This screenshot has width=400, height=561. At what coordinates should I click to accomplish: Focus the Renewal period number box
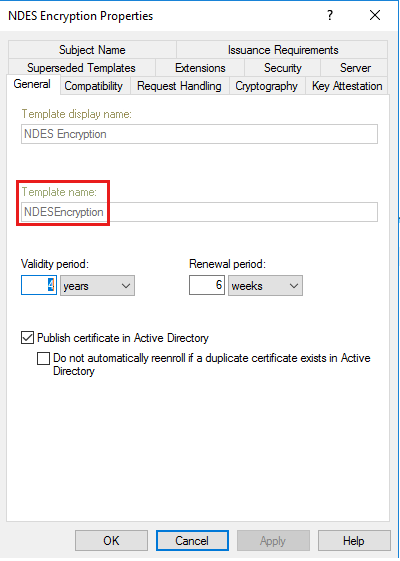coord(207,285)
